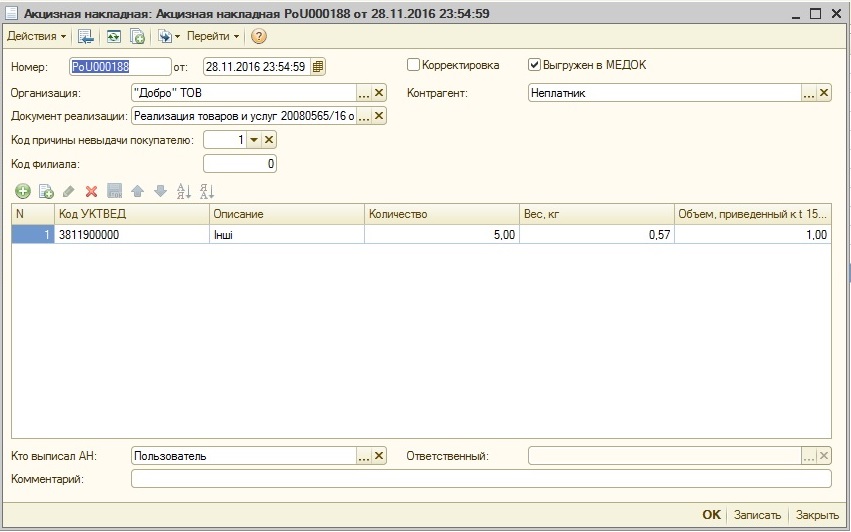The height and width of the screenshot is (532, 851).
Task: Open the Действия menu
Action: tap(36, 37)
